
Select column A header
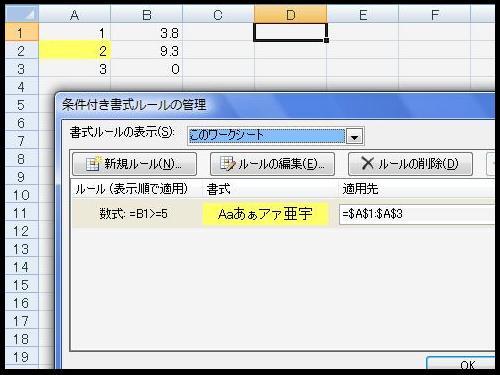[75, 15]
